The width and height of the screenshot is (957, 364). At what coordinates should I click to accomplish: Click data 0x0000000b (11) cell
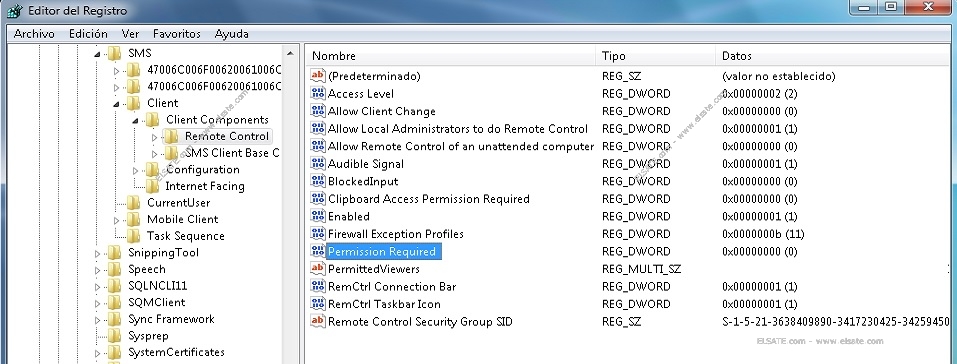coord(763,234)
